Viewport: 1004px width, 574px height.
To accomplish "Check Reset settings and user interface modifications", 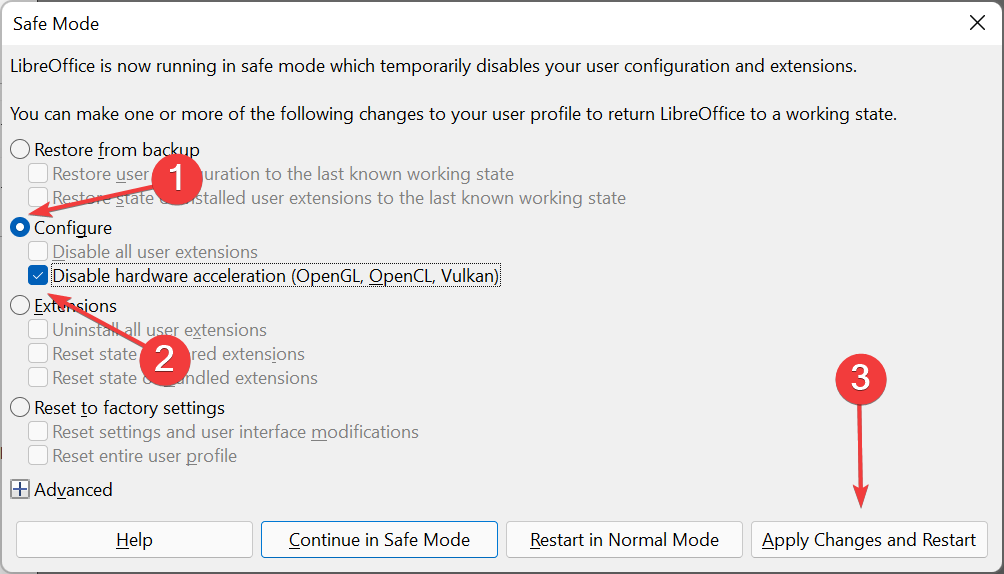I will click(38, 432).
